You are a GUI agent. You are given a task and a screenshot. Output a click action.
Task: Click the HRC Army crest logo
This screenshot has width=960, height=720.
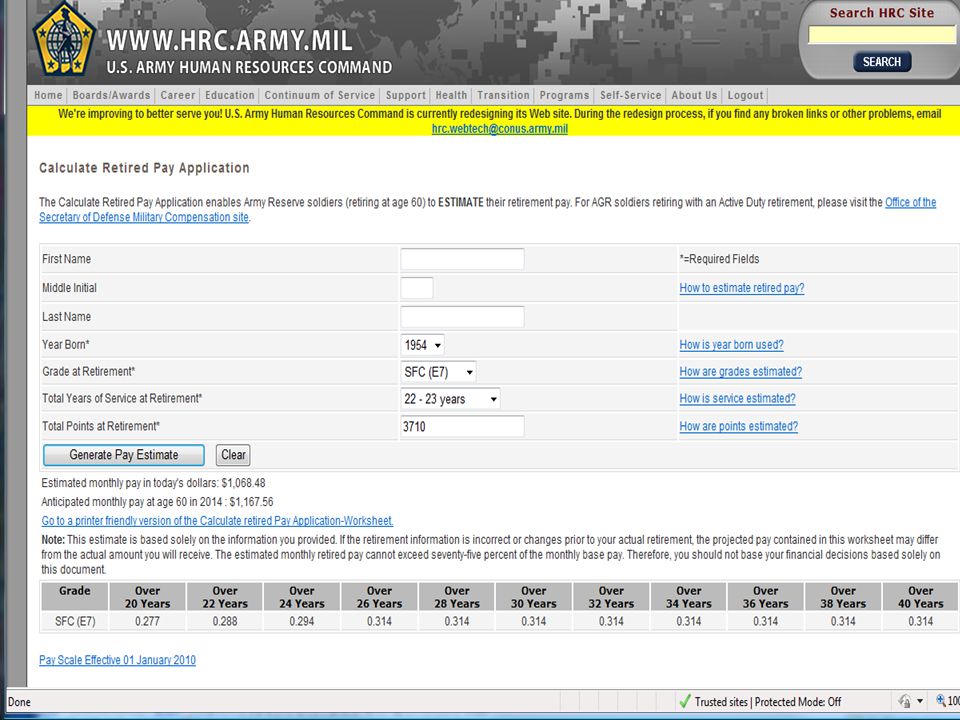[64, 40]
